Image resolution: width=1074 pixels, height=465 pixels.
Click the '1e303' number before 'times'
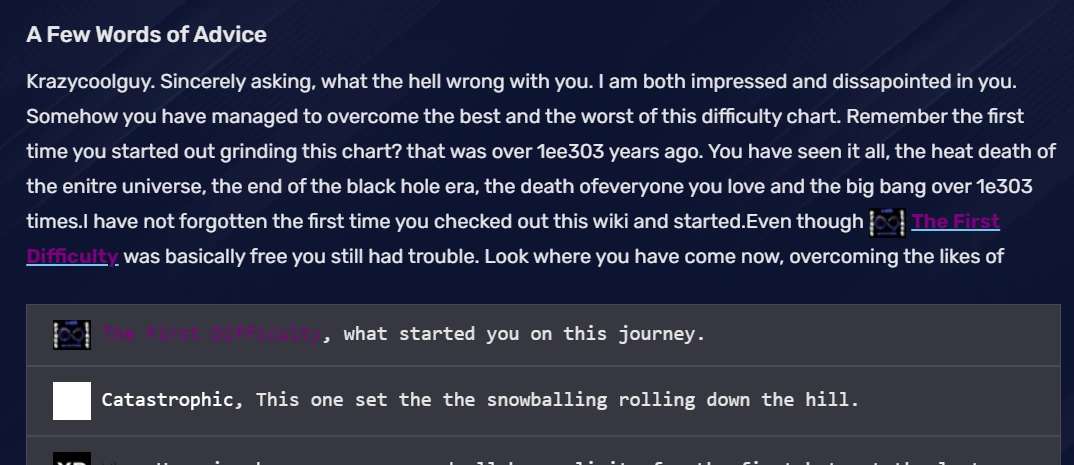pos(1000,186)
